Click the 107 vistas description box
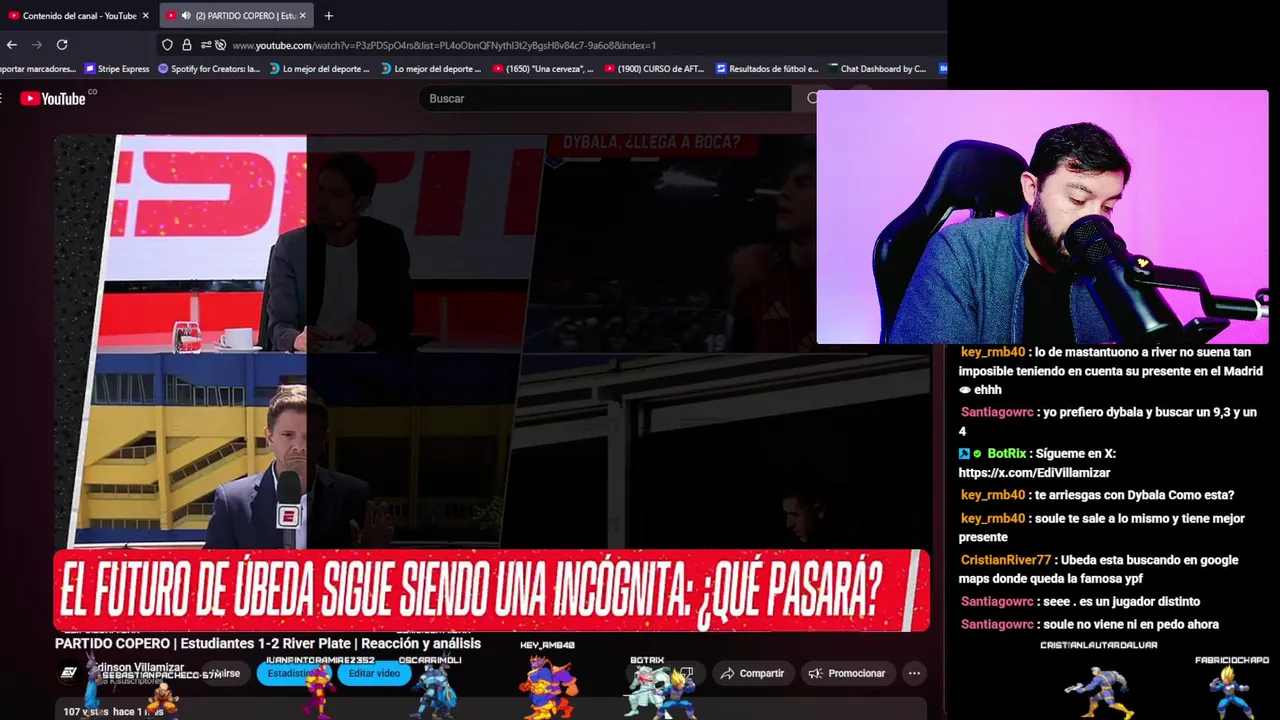Image resolution: width=1280 pixels, height=720 pixels. click(x=490, y=709)
